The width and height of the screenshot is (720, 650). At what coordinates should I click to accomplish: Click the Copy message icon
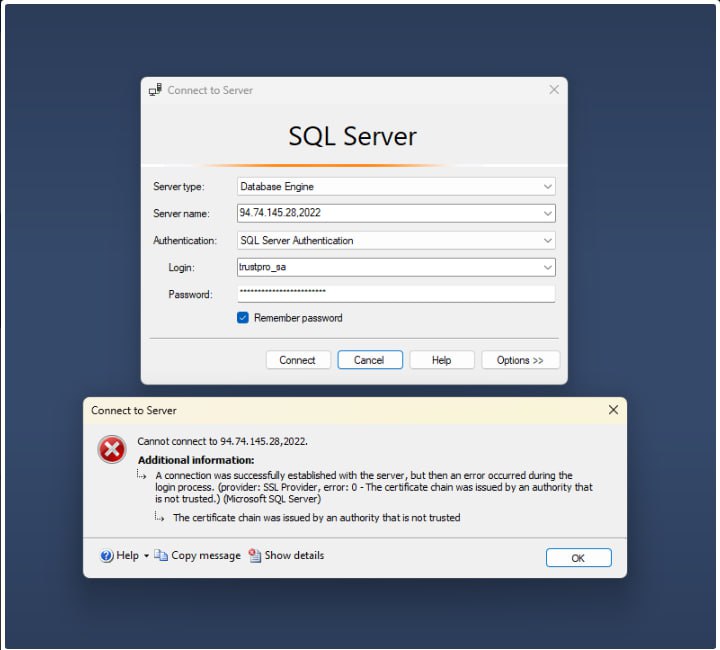click(161, 555)
